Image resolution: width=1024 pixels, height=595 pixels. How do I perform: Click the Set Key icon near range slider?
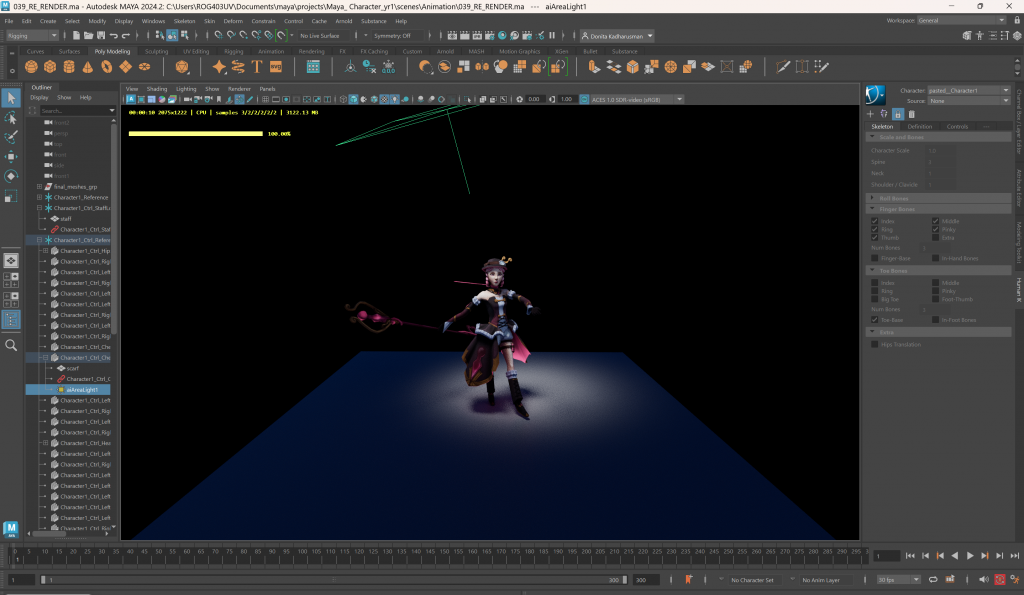tap(688, 579)
